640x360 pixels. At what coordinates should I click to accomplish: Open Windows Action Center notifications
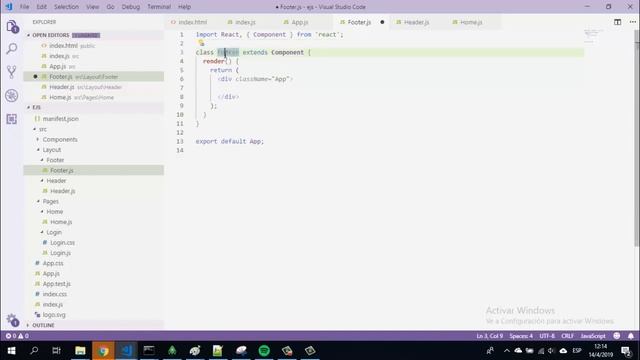pyautogui.click(x=626, y=351)
